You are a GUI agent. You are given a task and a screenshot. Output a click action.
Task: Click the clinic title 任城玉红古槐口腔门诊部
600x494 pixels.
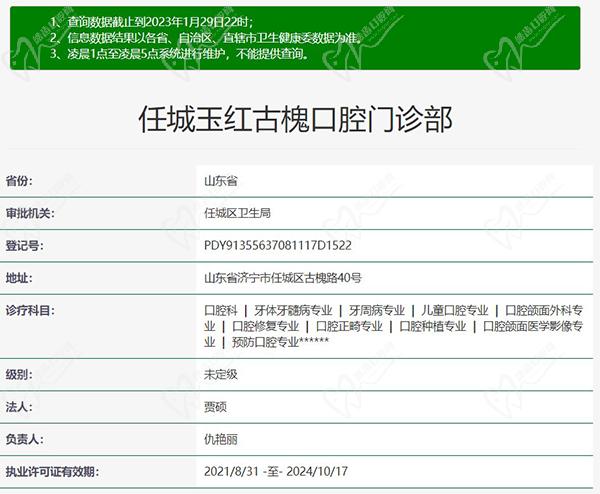(x=294, y=121)
